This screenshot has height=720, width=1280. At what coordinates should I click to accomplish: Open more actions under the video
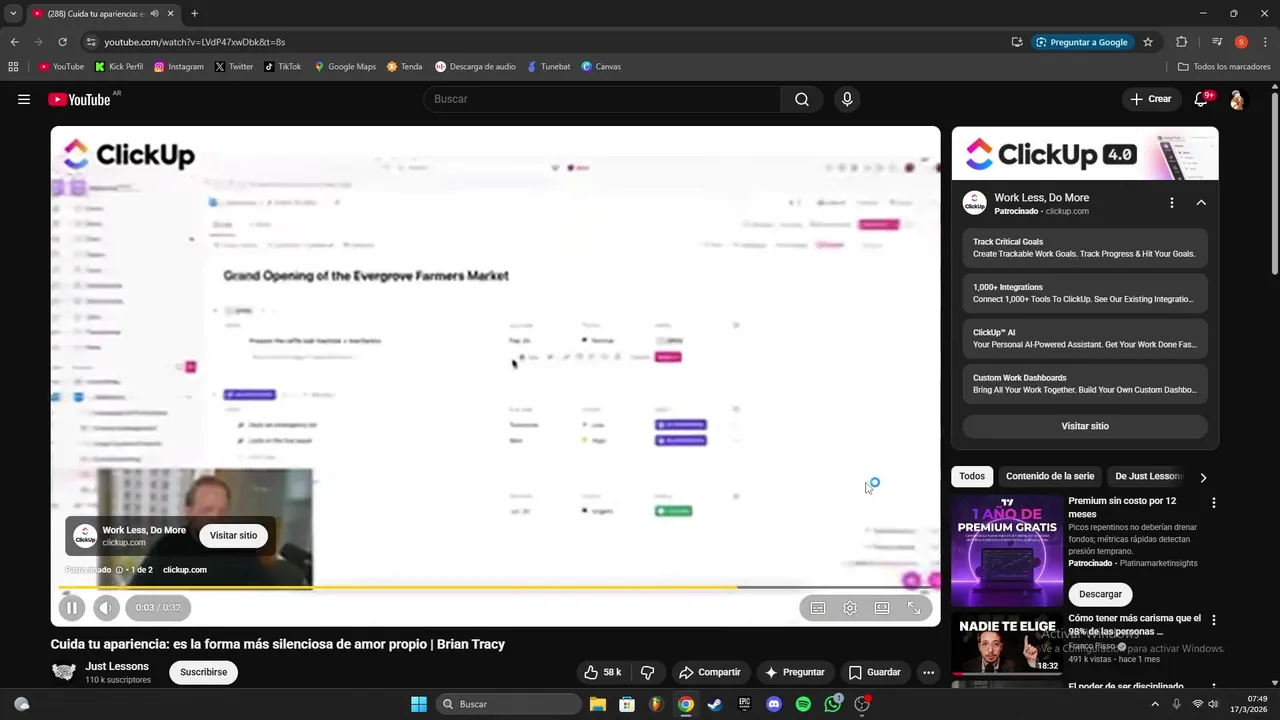point(928,672)
